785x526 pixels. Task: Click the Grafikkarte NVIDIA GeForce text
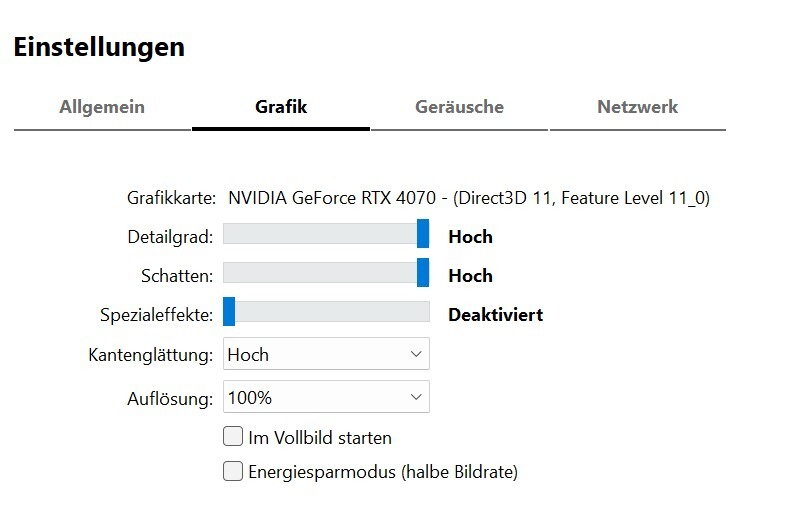[x=469, y=198]
